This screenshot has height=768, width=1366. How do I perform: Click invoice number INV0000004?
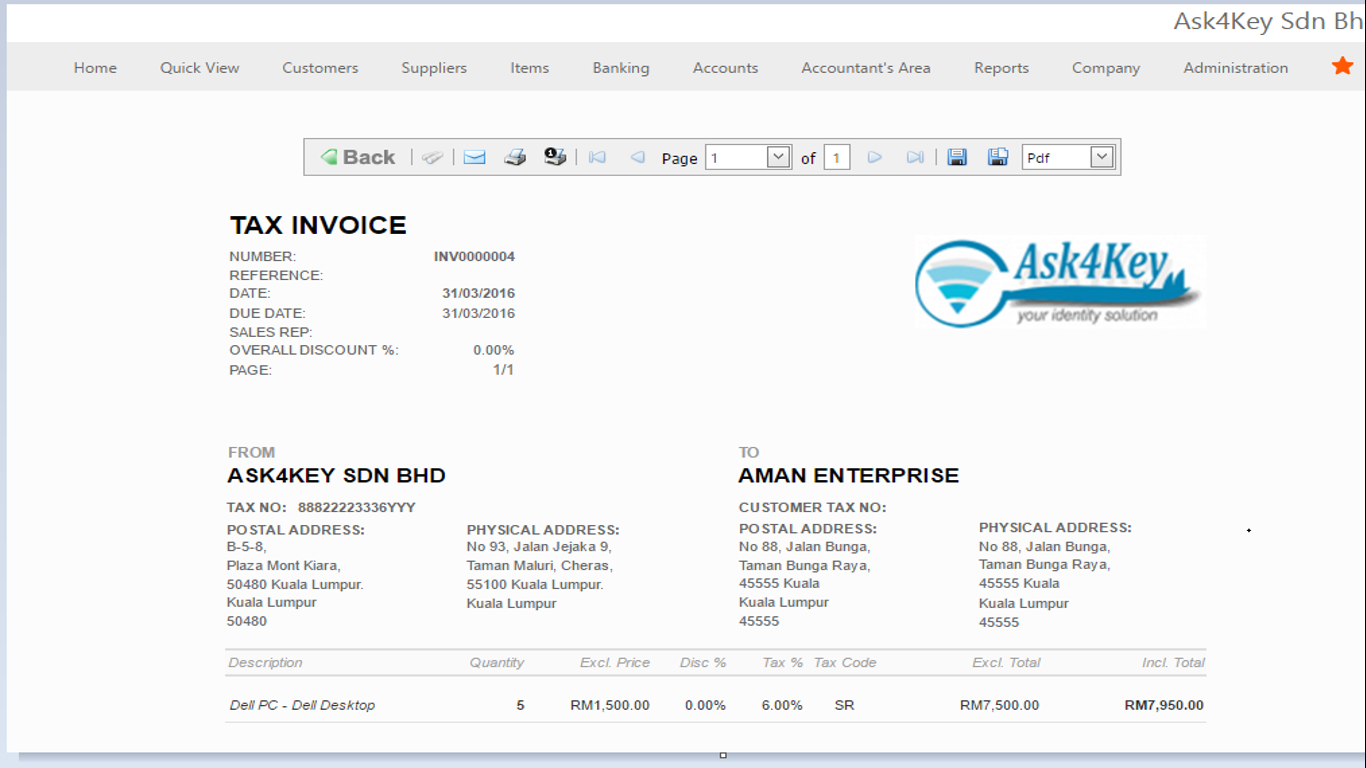pos(474,257)
